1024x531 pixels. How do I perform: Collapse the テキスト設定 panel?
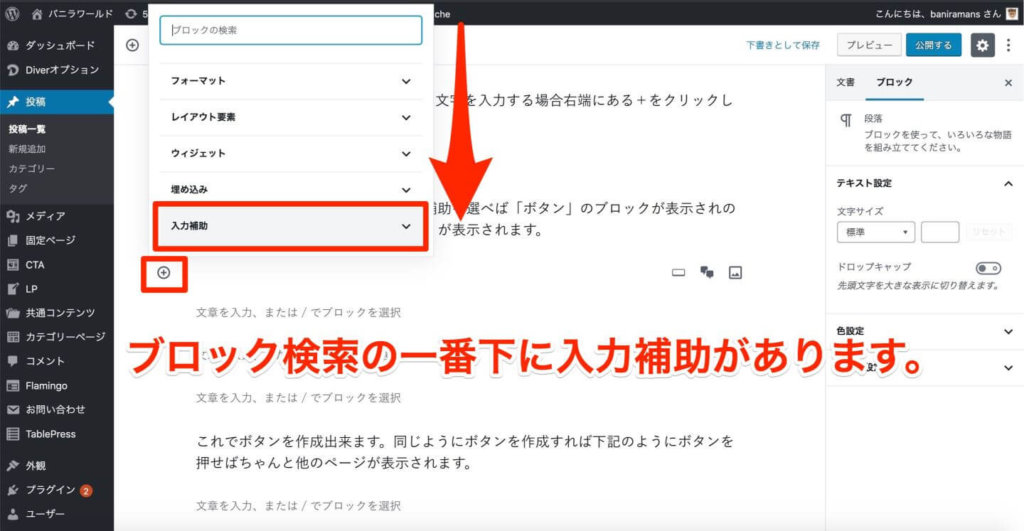pos(925,184)
